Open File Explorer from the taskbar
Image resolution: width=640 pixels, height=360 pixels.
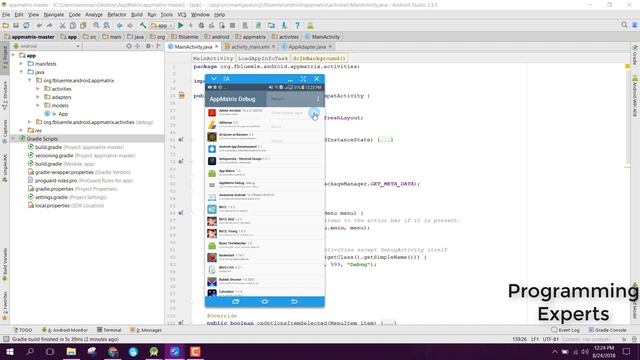(71, 352)
